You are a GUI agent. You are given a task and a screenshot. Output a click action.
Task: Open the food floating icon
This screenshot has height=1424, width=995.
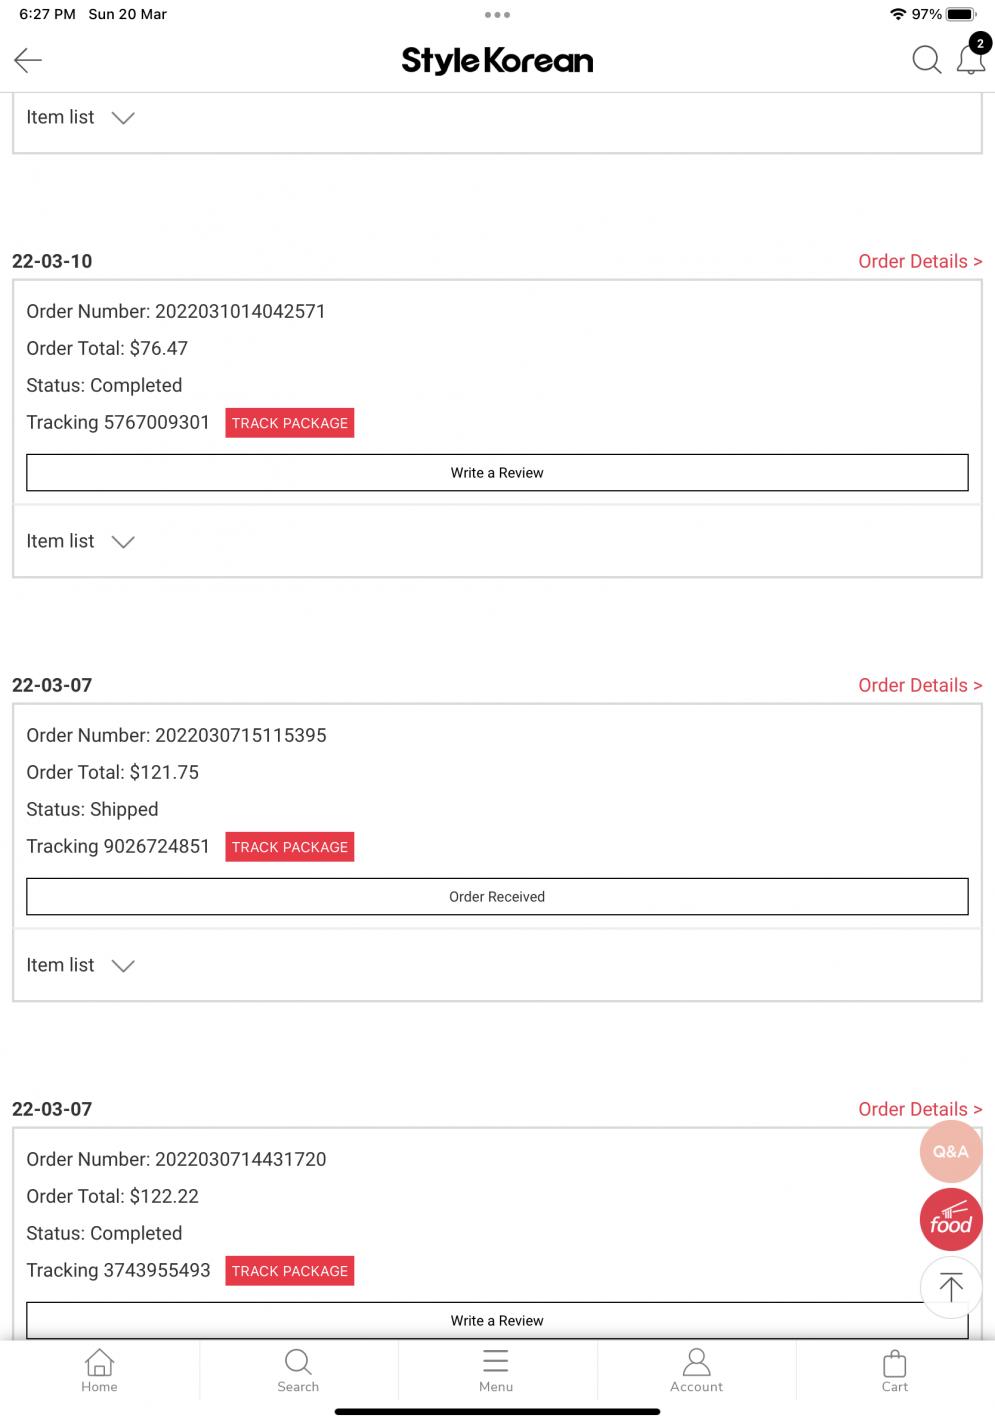(950, 1220)
